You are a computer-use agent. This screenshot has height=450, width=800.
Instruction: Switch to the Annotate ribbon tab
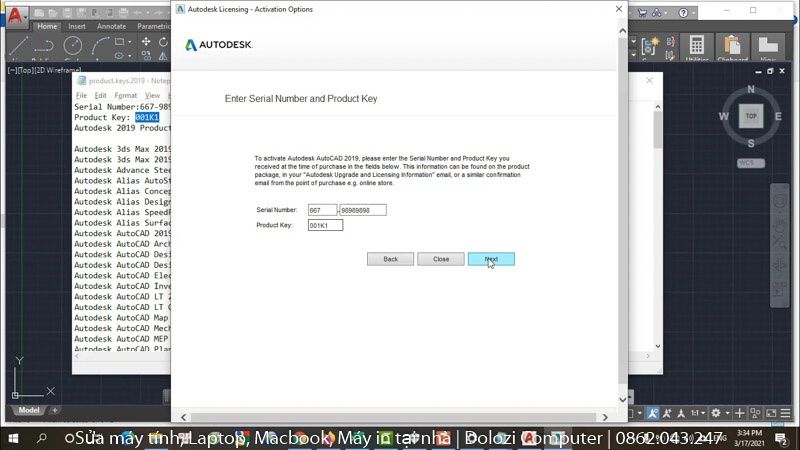[111, 26]
